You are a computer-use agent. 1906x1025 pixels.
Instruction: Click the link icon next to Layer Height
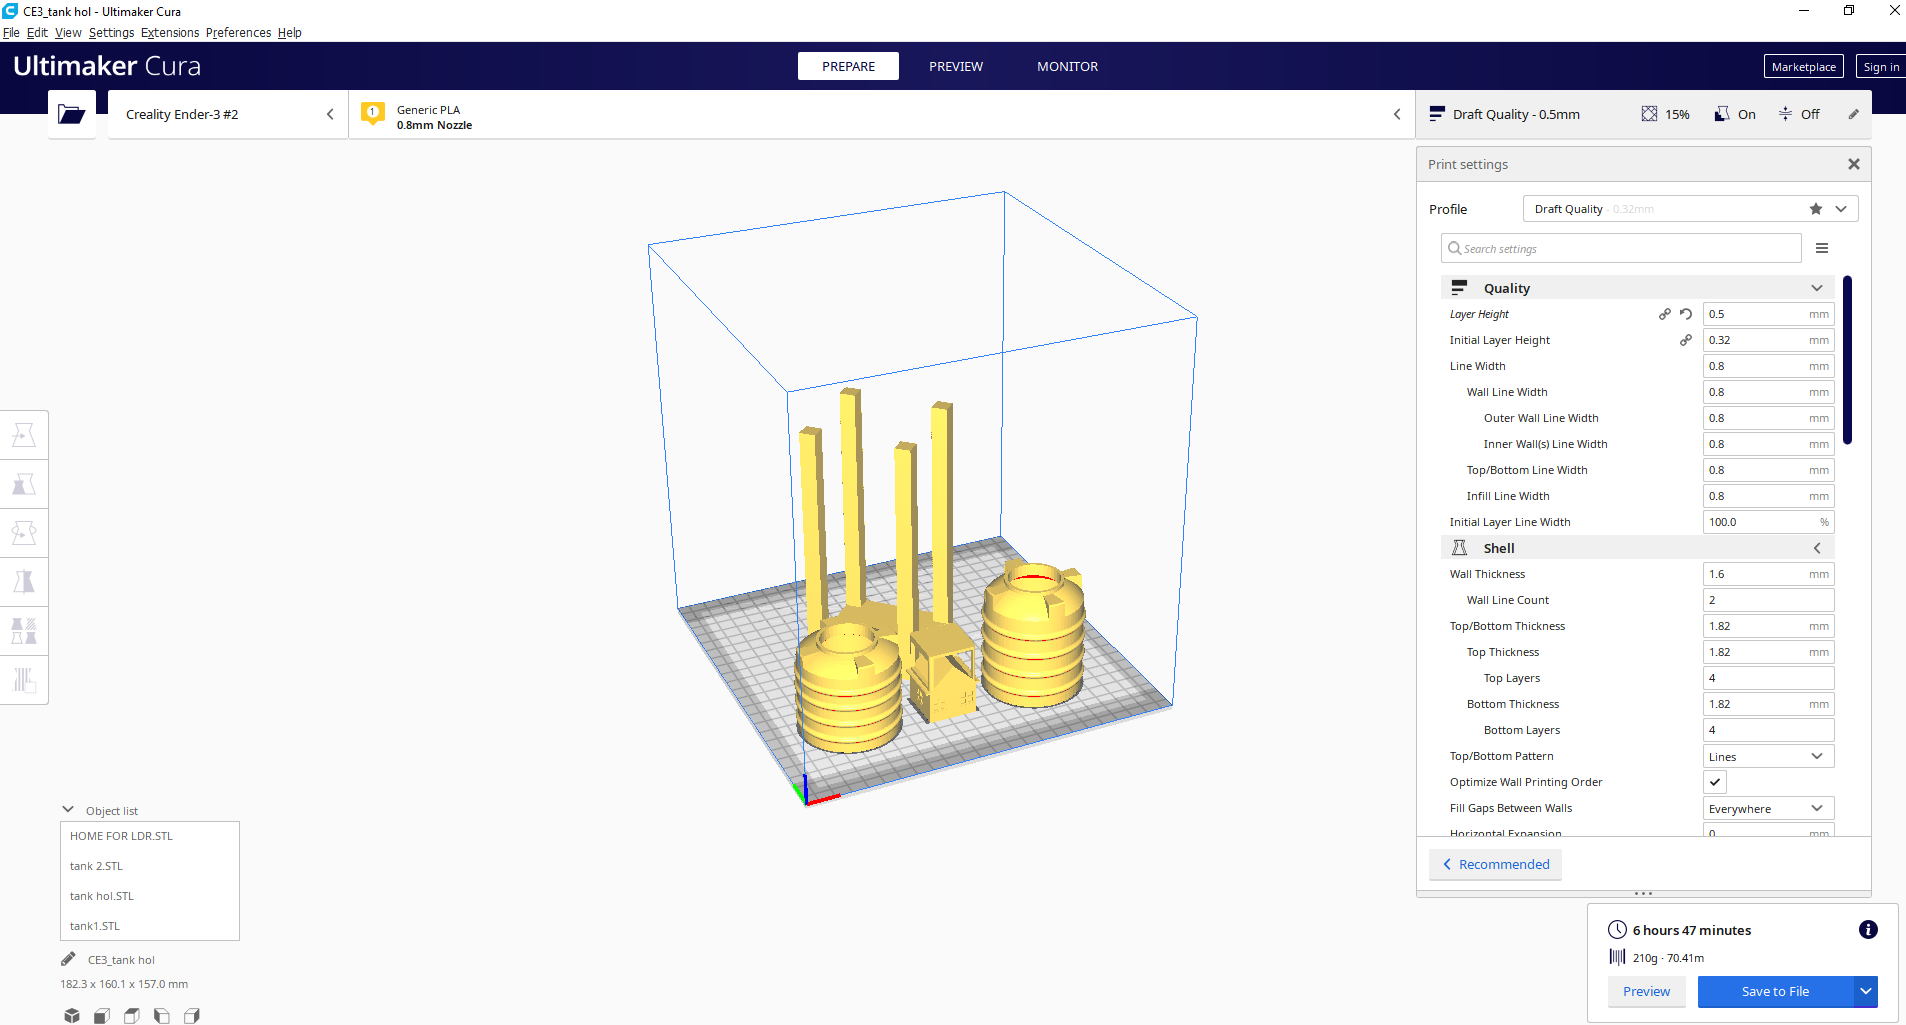click(x=1665, y=314)
